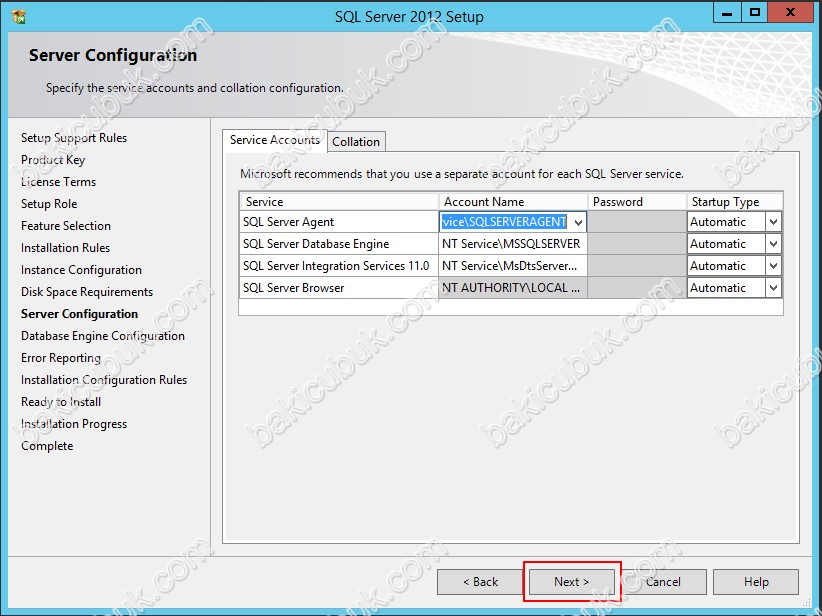822x616 pixels.
Task: Click Product Key step in sidebar
Action: coord(53,160)
